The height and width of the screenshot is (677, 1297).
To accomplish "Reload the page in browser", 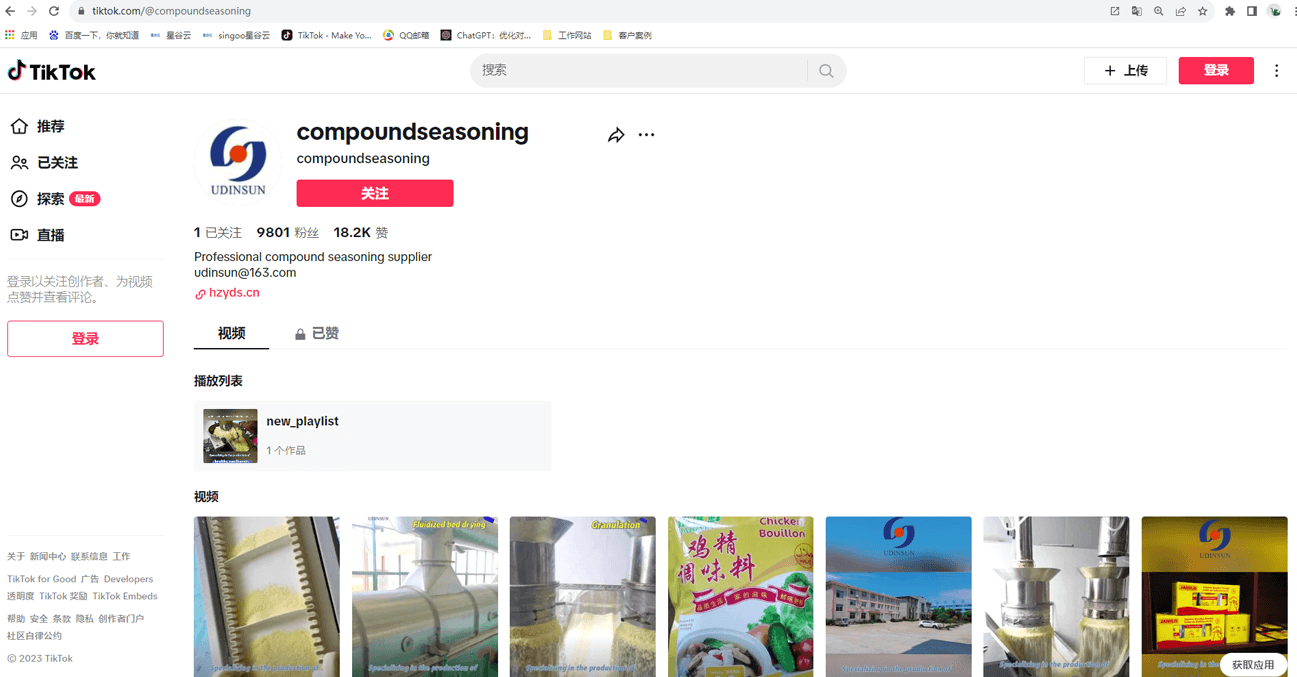I will tap(54, 11).
